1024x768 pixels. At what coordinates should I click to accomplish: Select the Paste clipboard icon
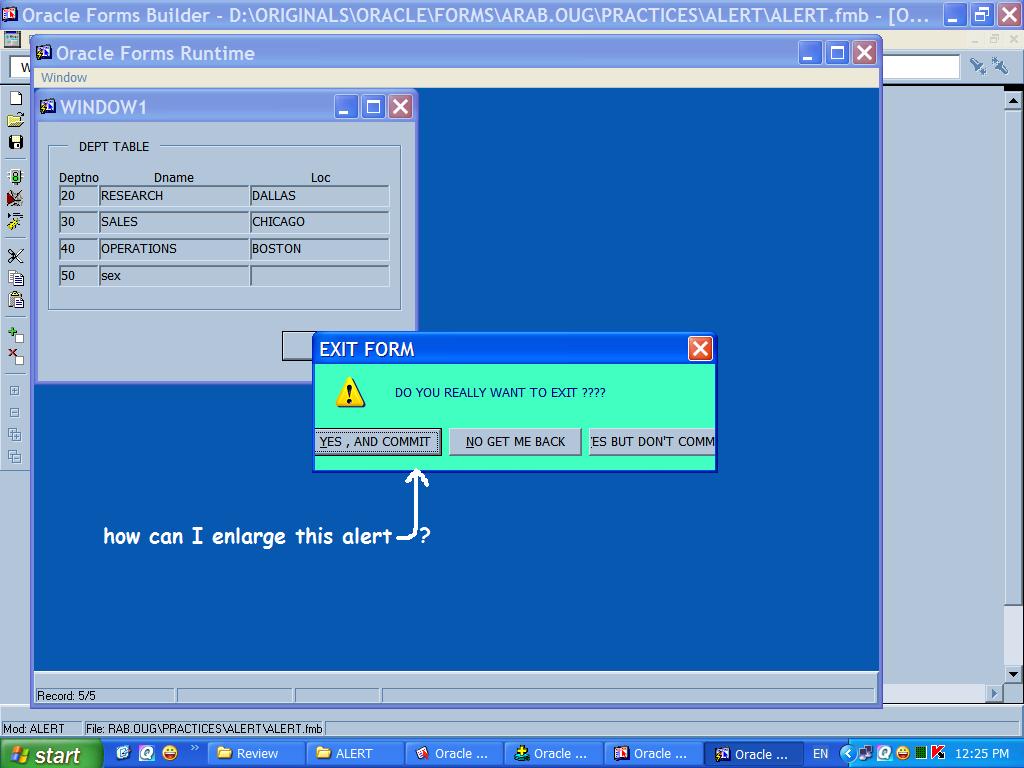pos(16,300)
